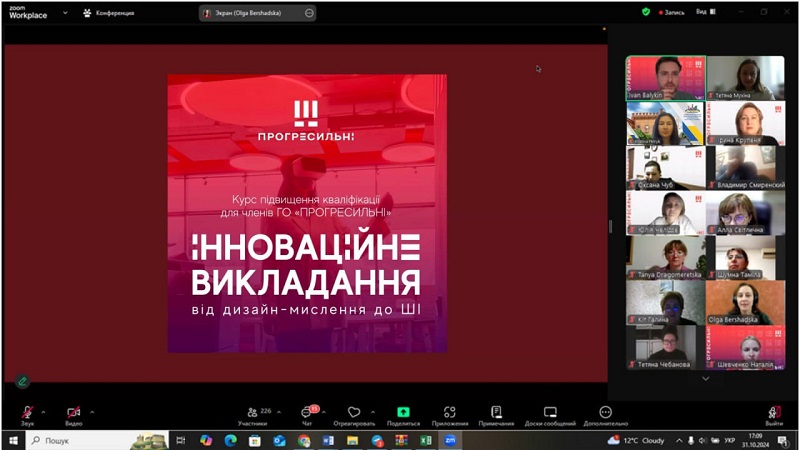This screenshot has width=800, height=450.
Task: Click the Выйти leave meeting button
Action: click(x=774, y=416)
